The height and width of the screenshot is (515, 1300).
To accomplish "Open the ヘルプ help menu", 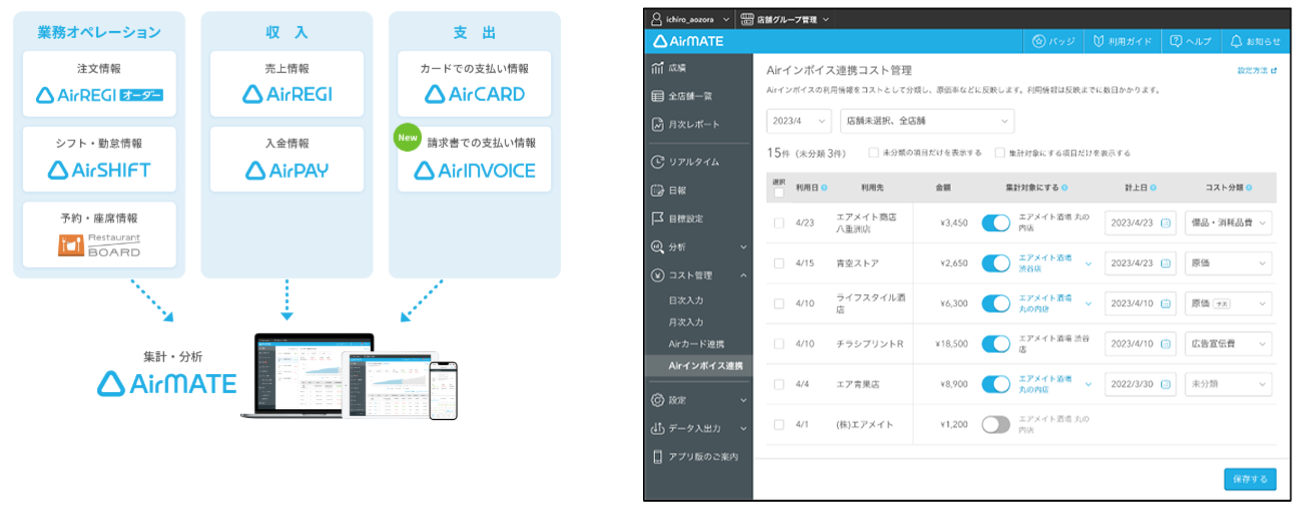I will tap(1190, 41).
